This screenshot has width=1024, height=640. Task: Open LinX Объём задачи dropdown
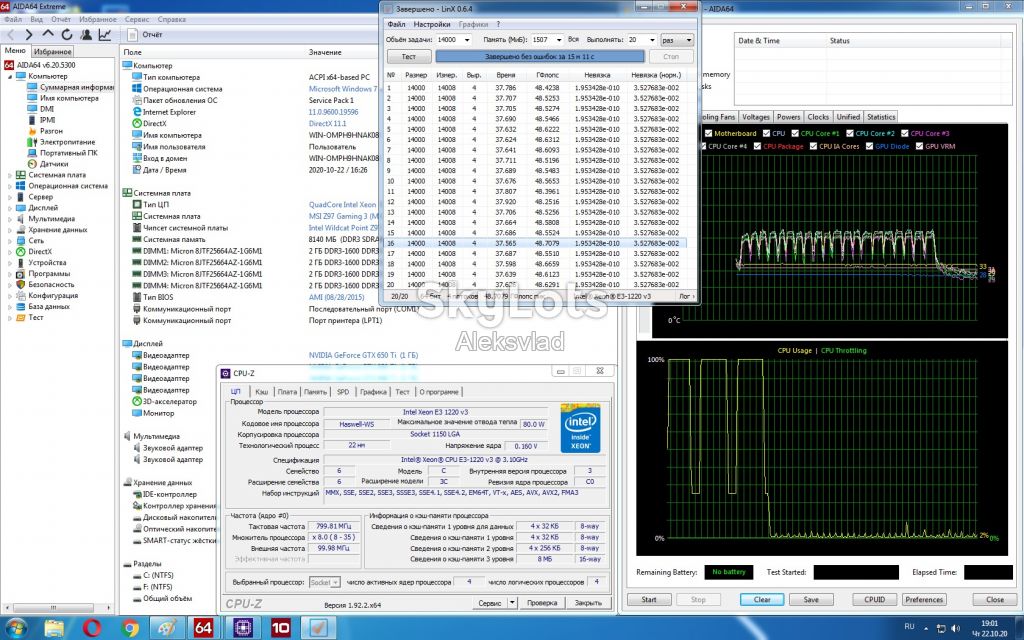click(x=466, y=40)
